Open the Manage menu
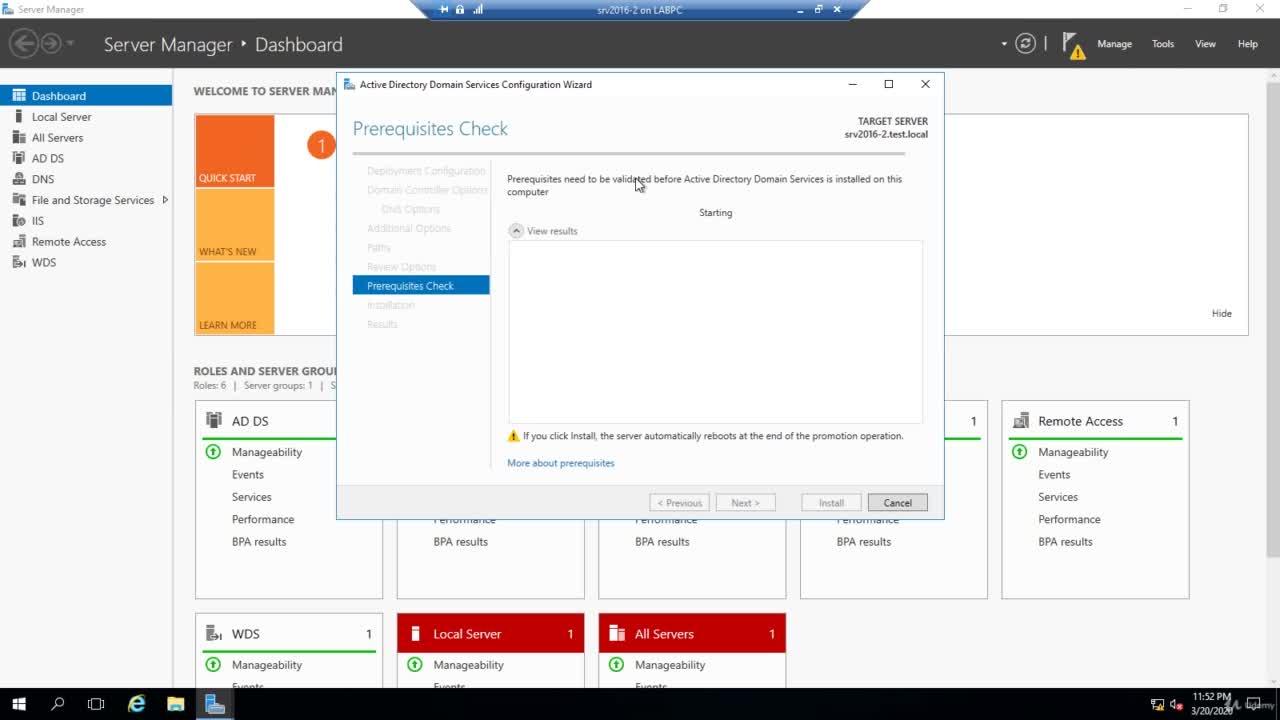 tap(1114, 44)
